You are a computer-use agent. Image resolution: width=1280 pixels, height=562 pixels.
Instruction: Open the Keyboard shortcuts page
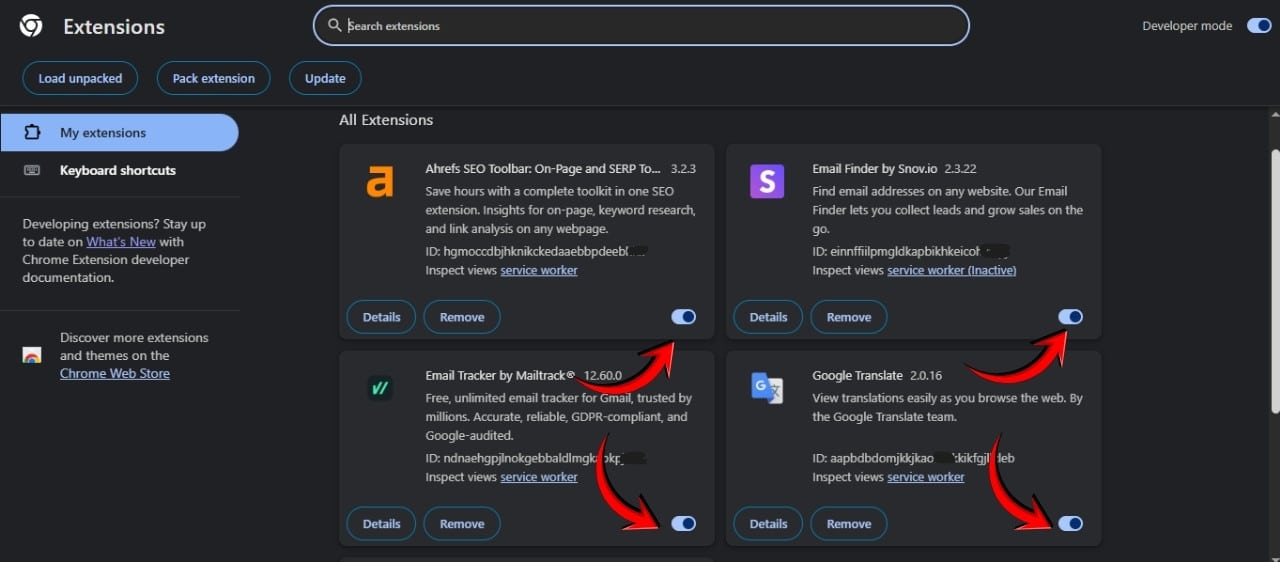click(x=119, y=170)
